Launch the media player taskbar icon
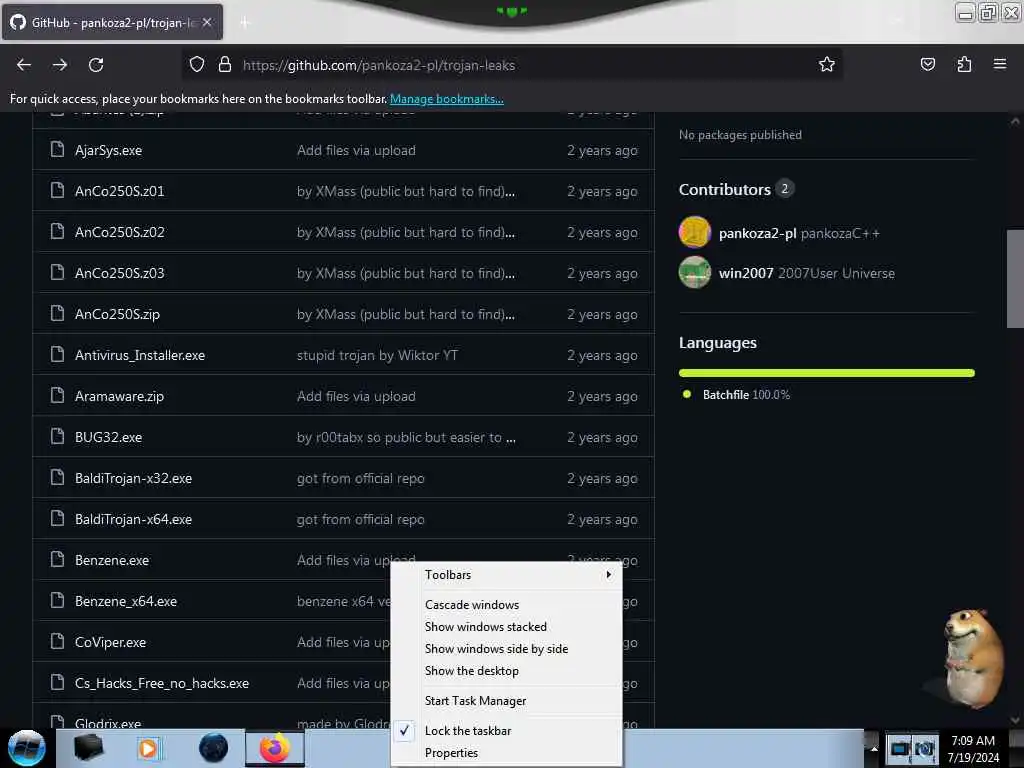The width and height of the screenshot is (1024, 768). click(x=148, y=748)
